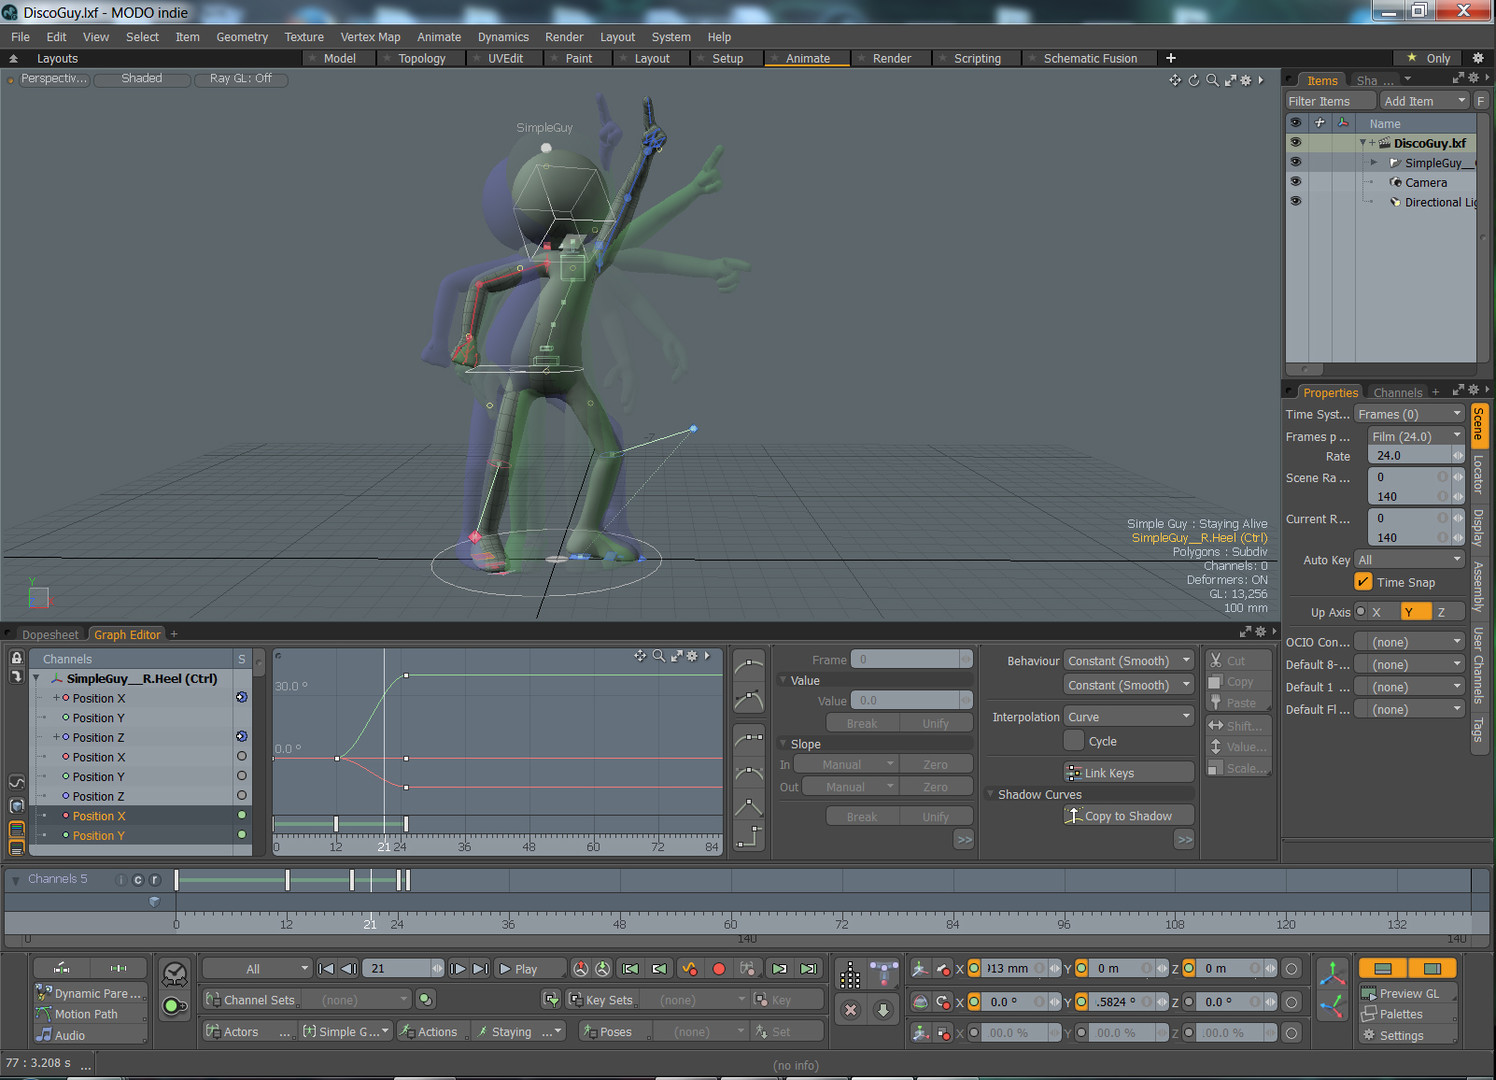The height and width of the screenshot is (1080, 1496).
Task: Click the record keyframe button in transport
Action: 718,968
